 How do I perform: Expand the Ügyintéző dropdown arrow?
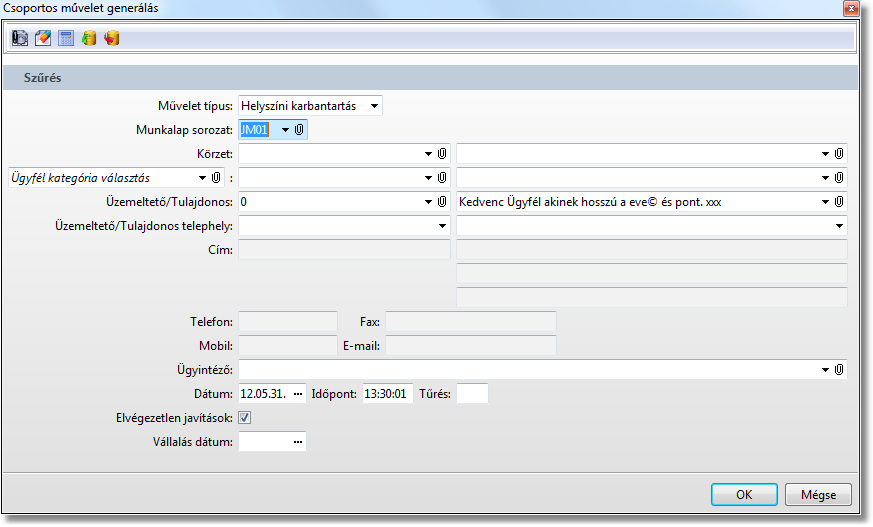point(825,370)
